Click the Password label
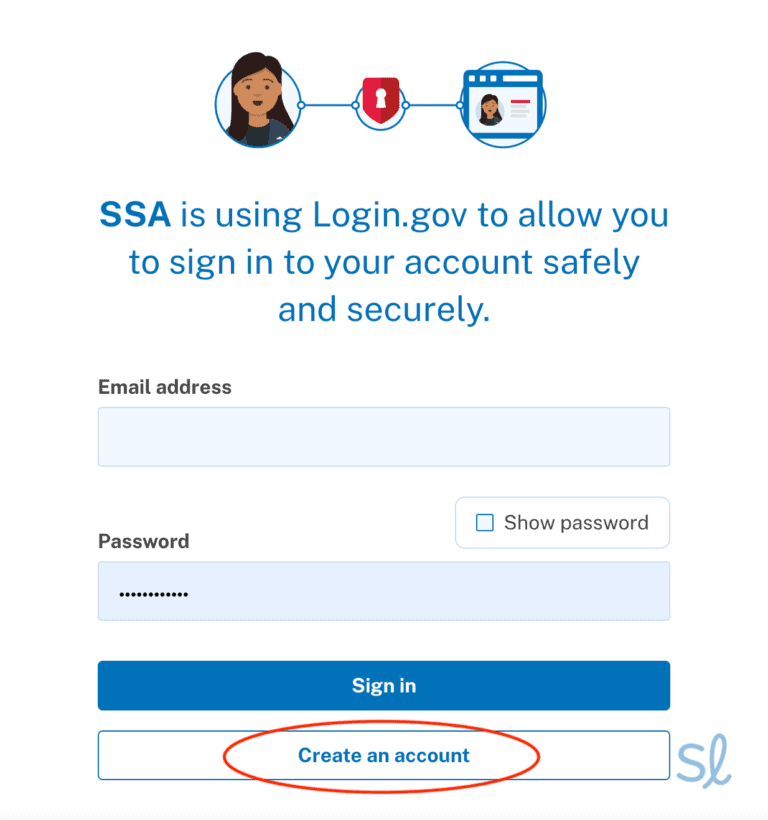768x820 pixels. pos(143,541)
